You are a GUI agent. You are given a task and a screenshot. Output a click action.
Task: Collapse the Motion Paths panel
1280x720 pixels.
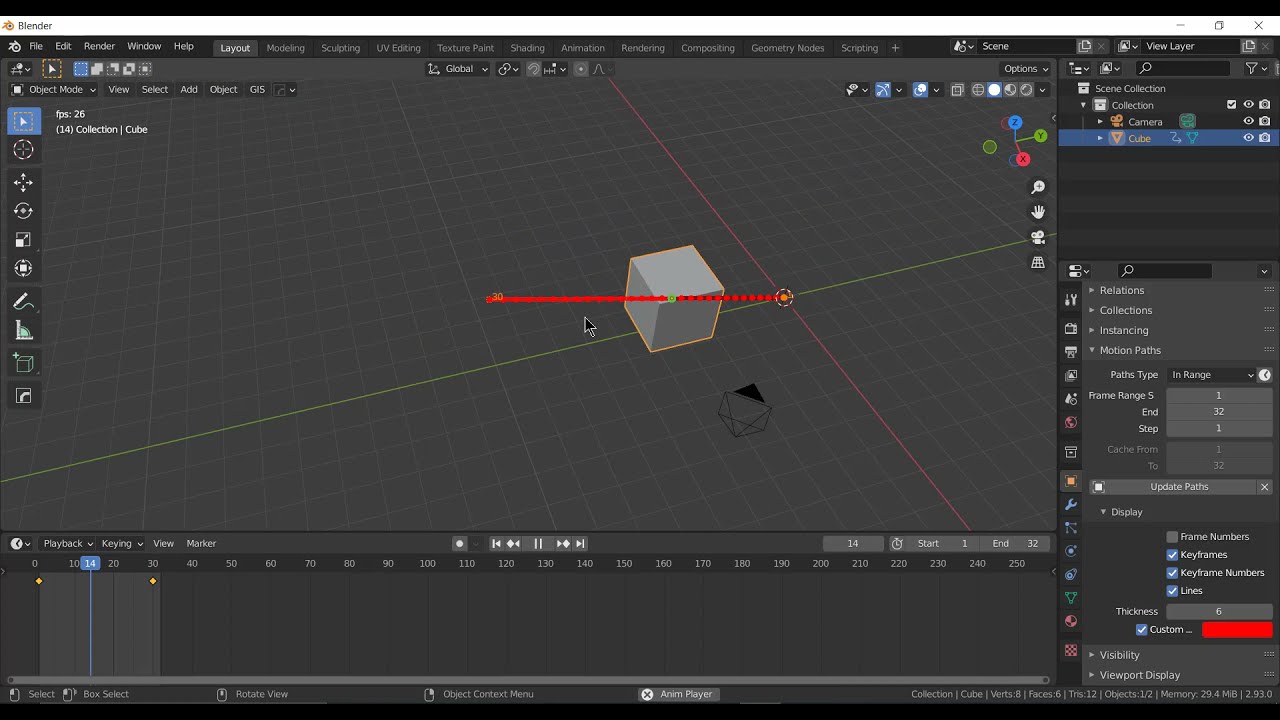(1129, 350)
